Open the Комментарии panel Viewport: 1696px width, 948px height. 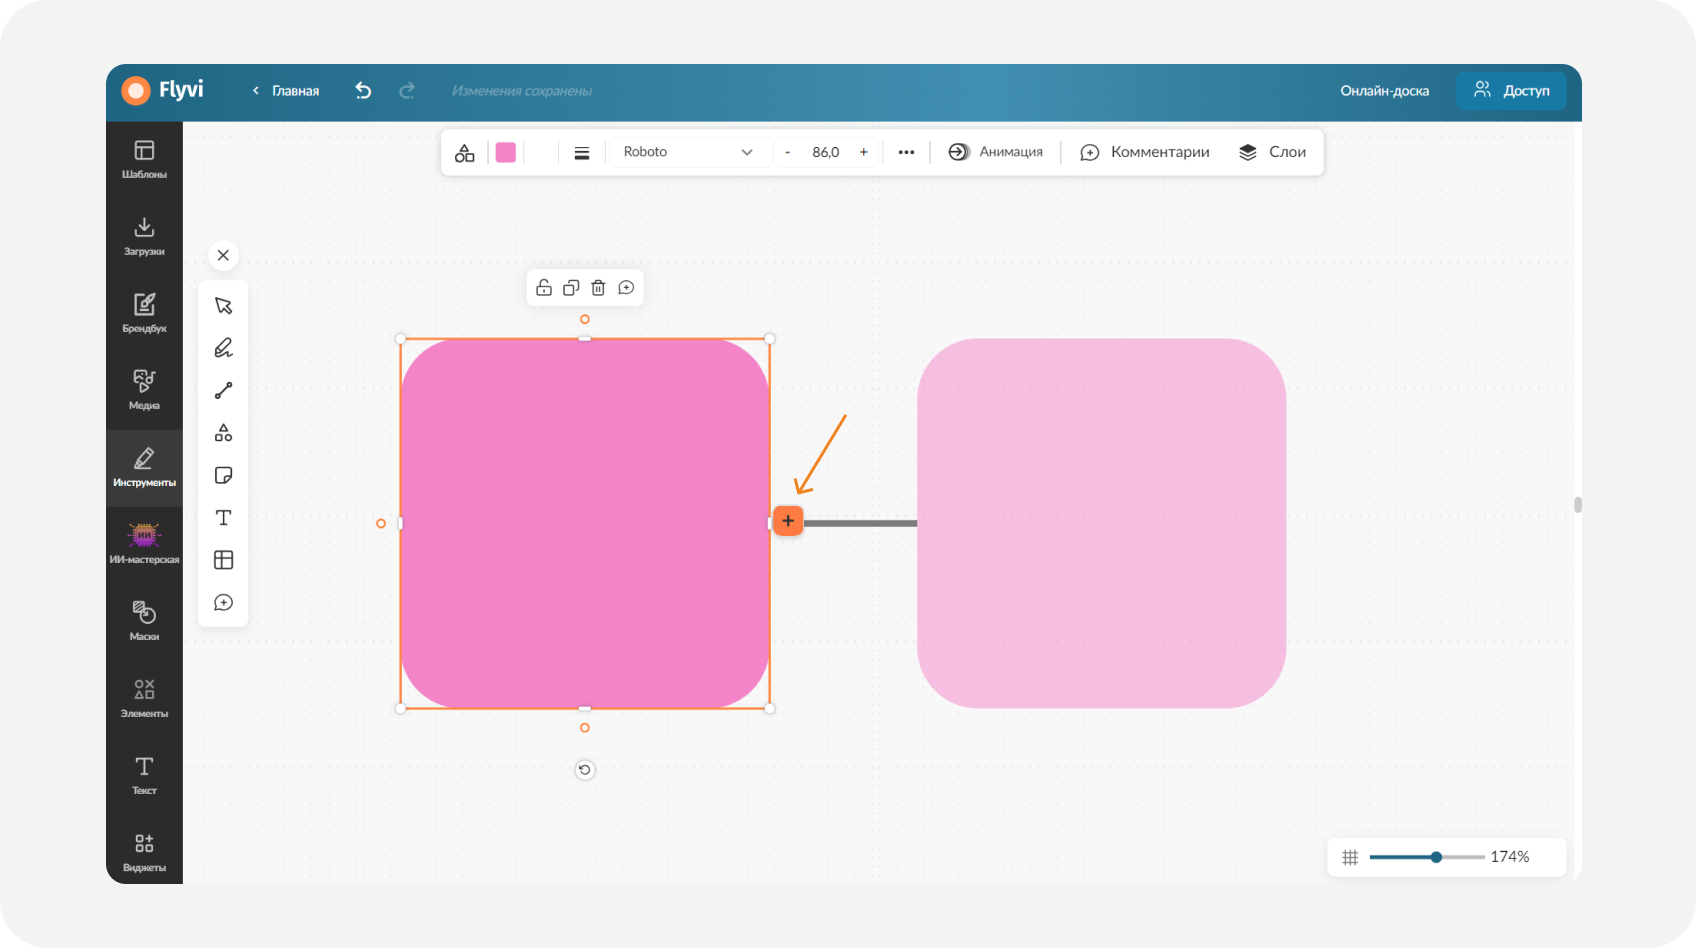point(1144,152)
